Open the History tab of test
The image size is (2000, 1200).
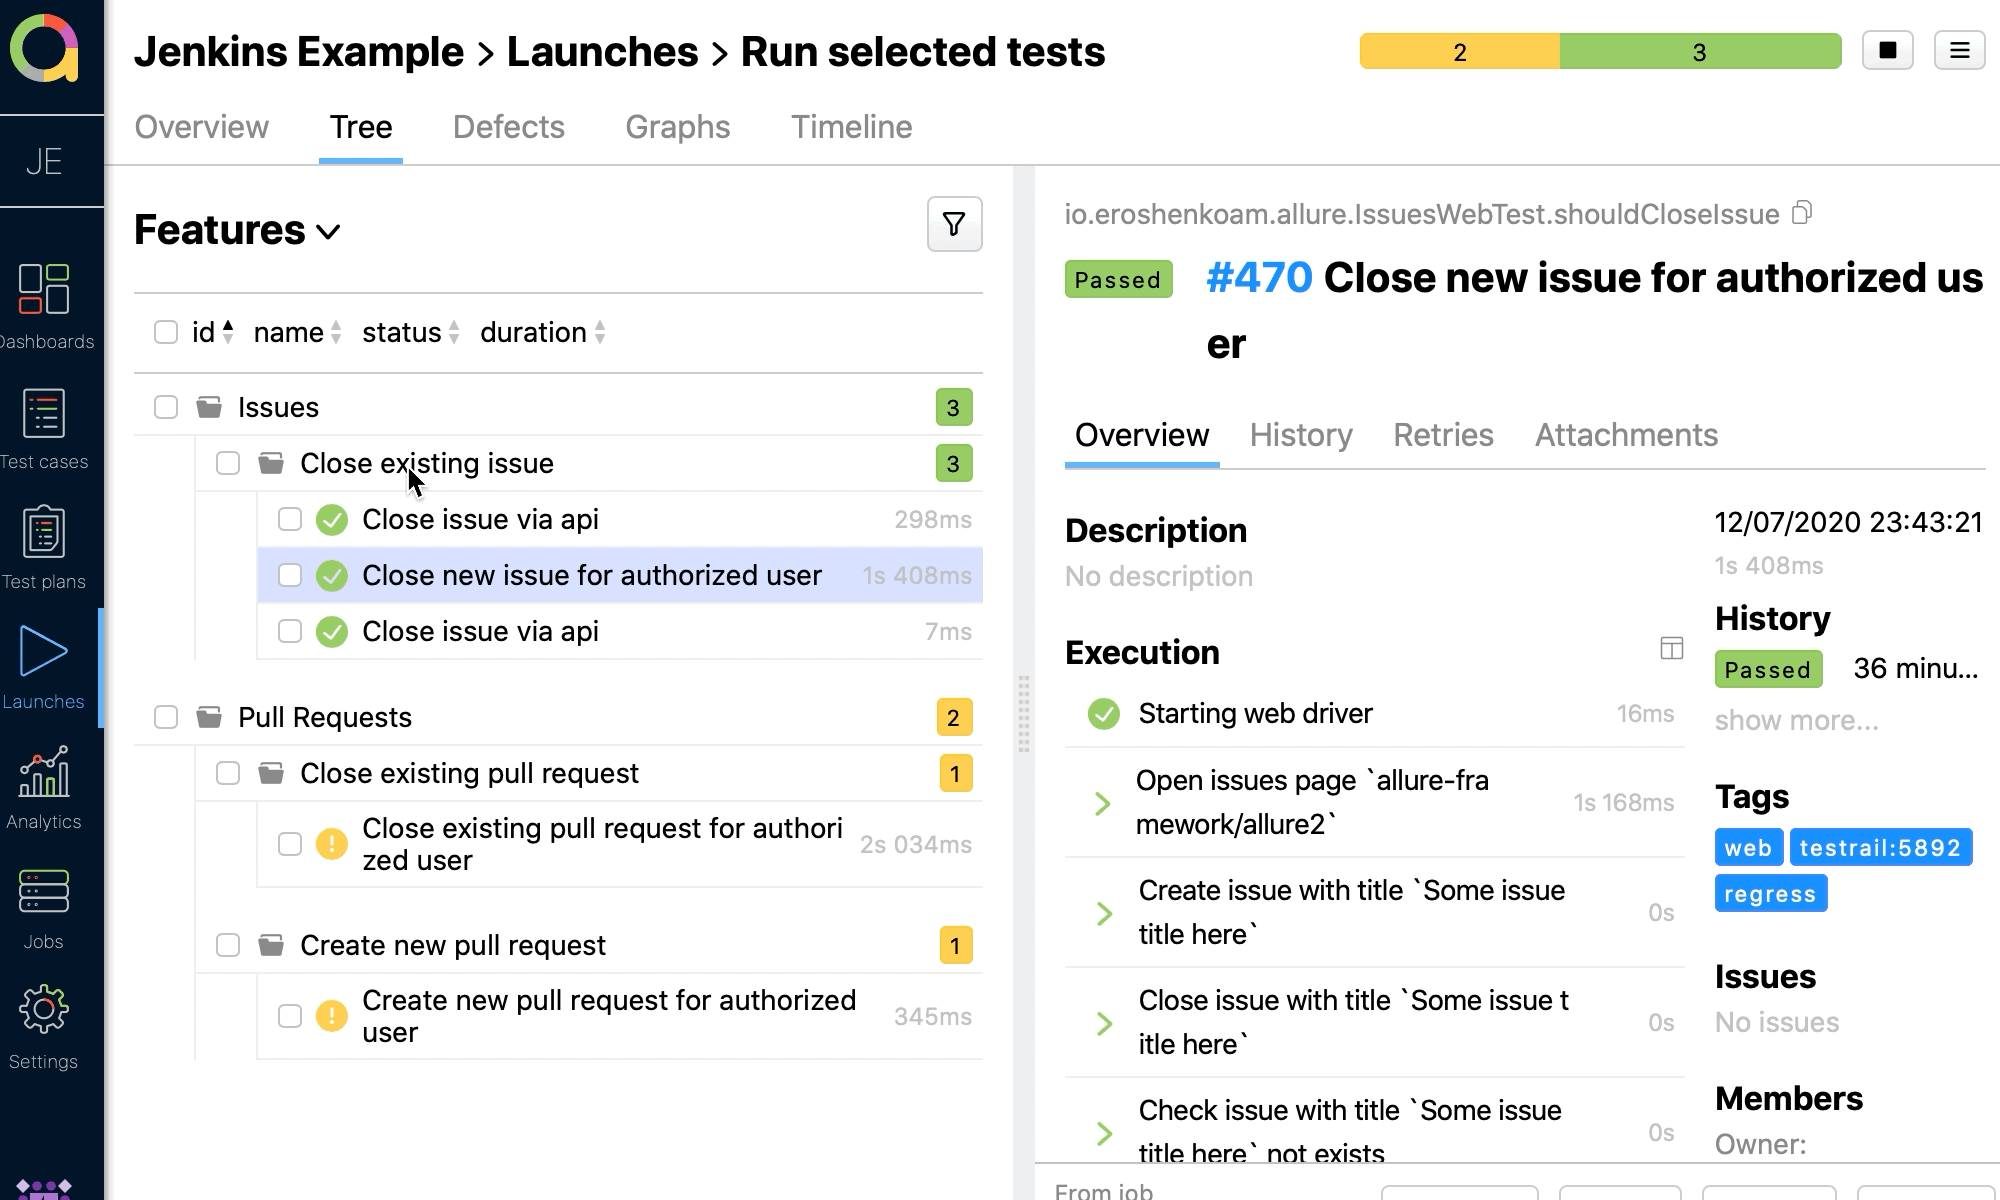coord(1300,435)
